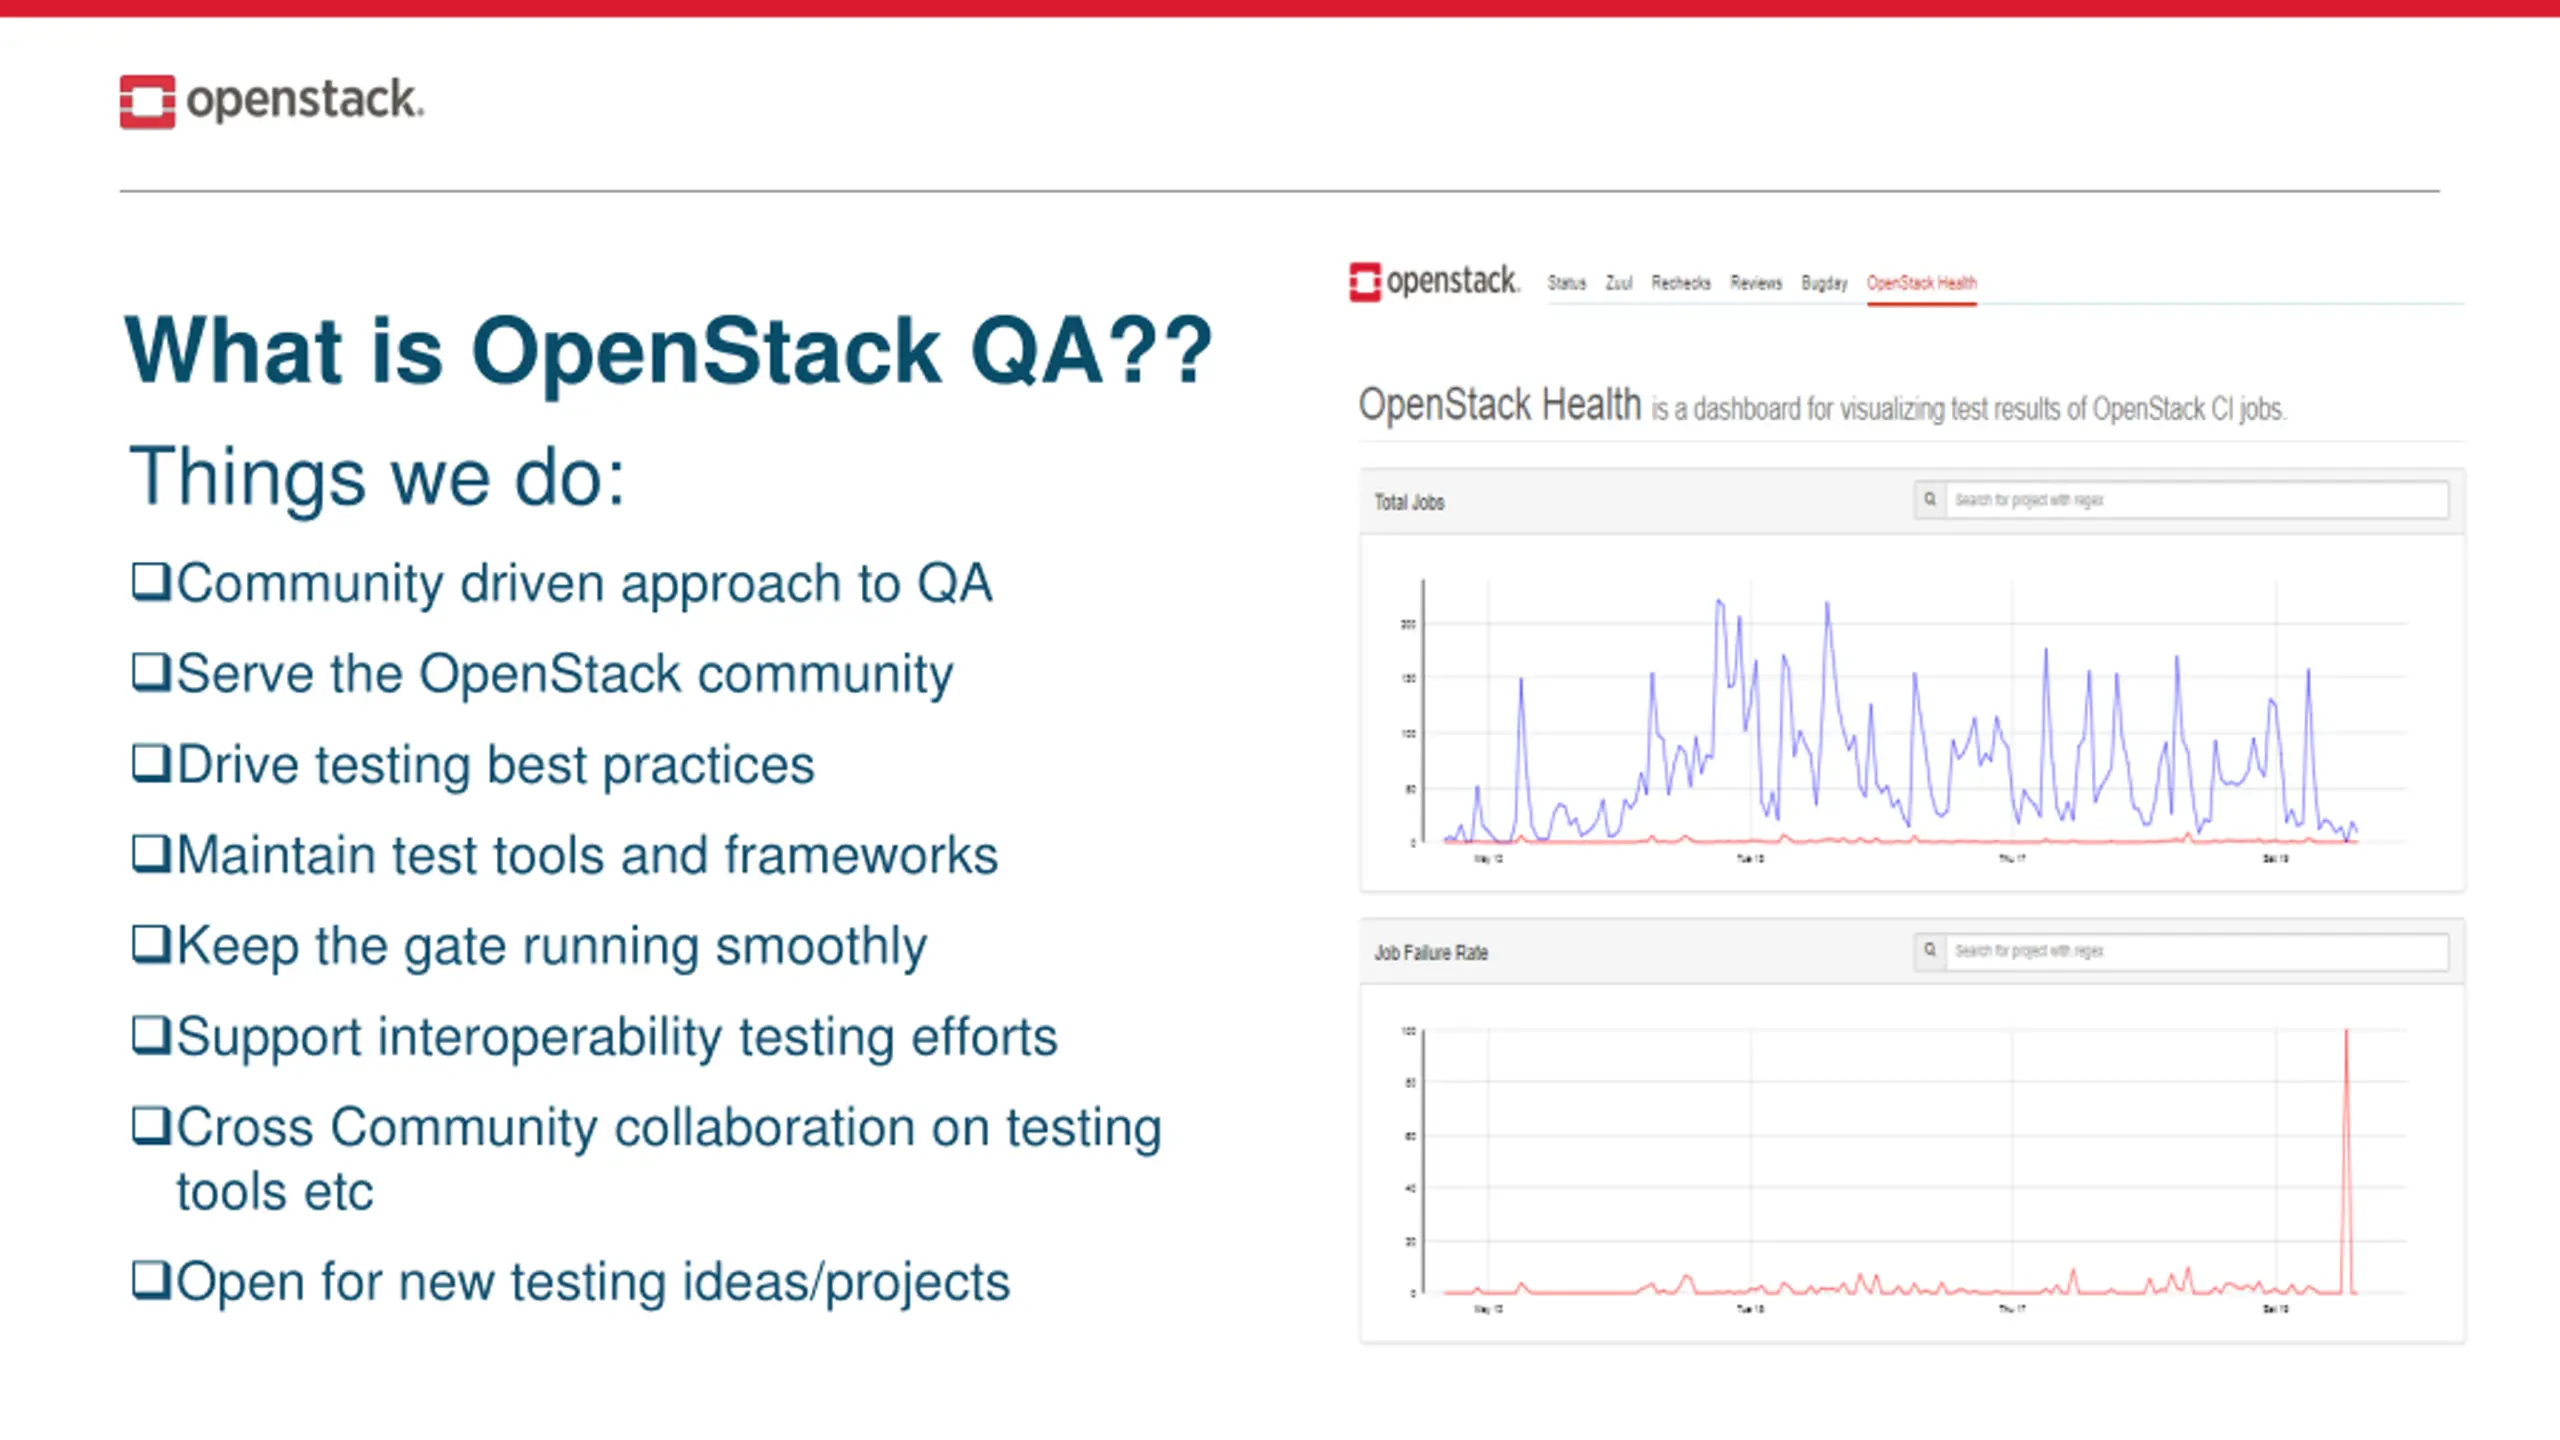Viewport: 2560px width, 1440px height.
Task: Open the Zuul tab
Action: (1619, 283)
